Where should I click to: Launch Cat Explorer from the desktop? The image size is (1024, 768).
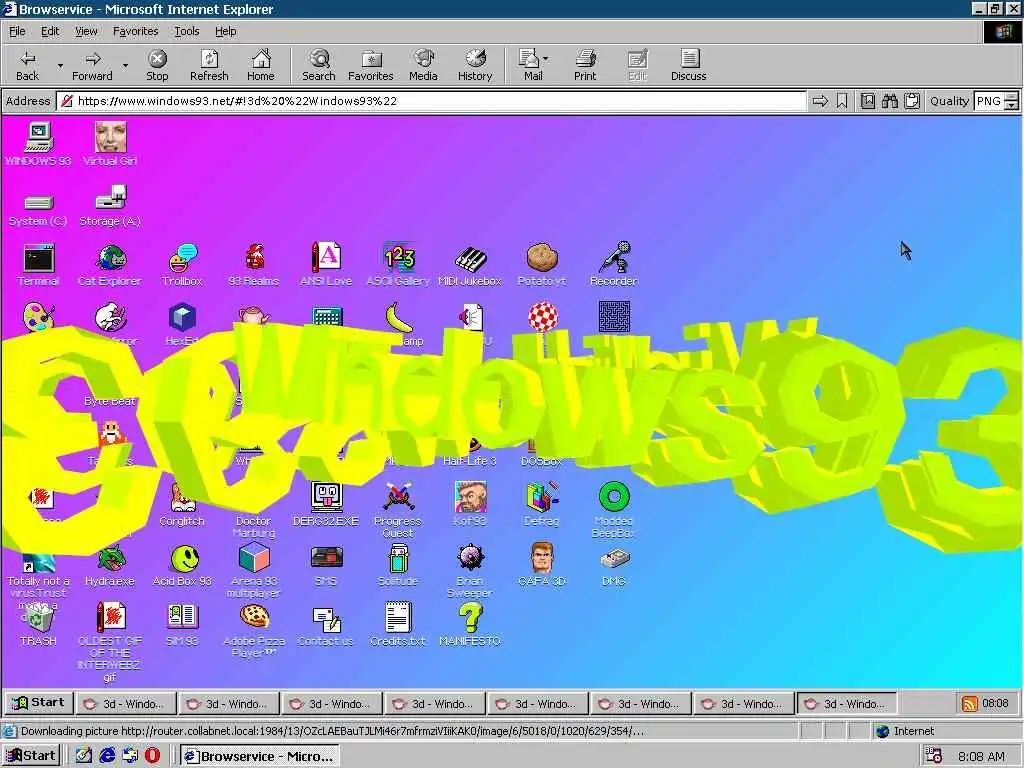(110, 264)
